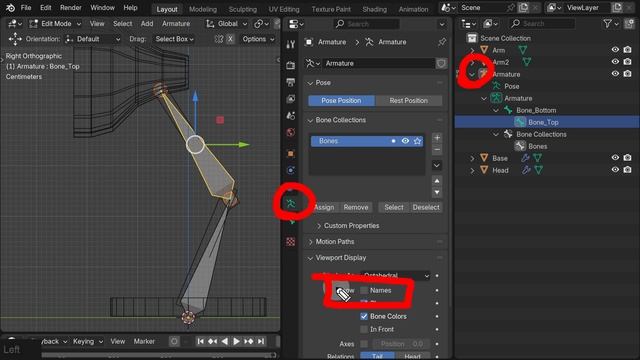Open the Scene properties tab
This screenshot has width=640, height=360.
[x=291, y=116]
